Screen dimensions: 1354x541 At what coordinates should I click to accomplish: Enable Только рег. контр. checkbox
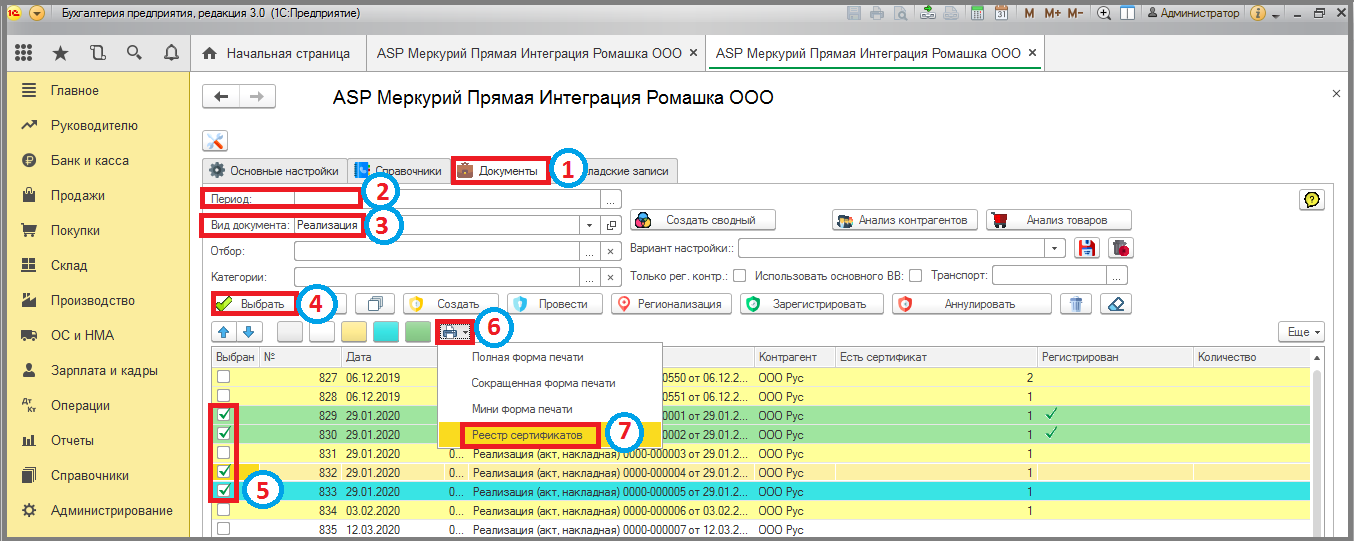740,275
